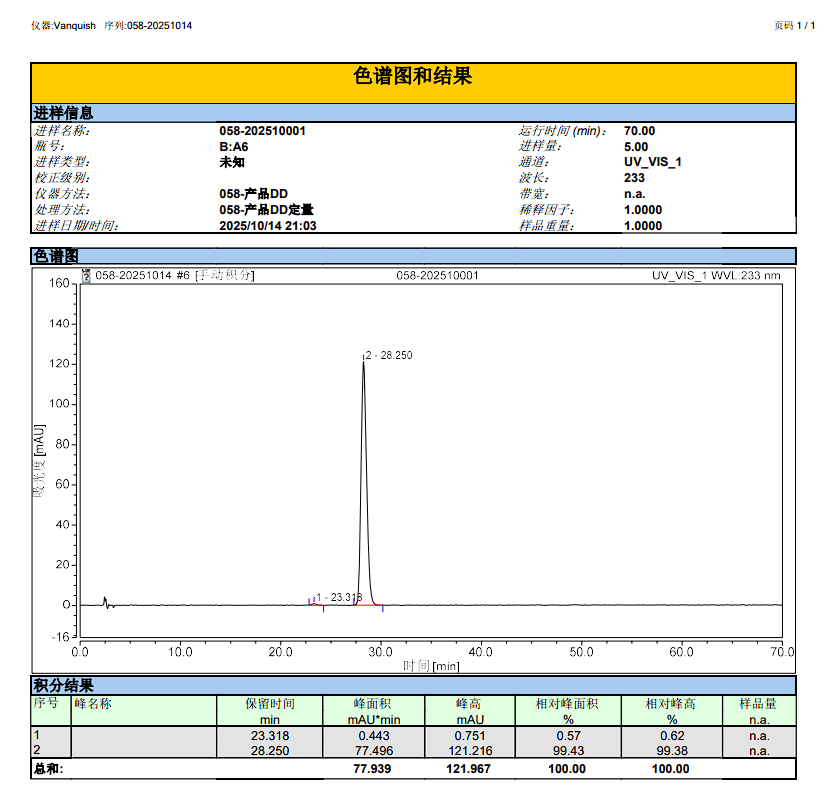Click peak label 2 - 28.250

click(389, 355)
